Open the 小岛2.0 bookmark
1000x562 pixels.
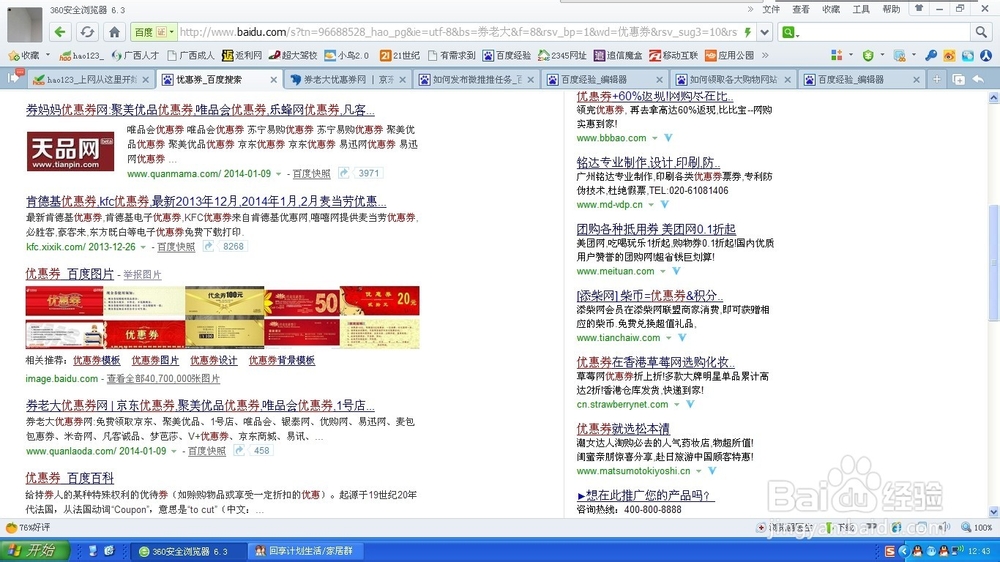pyautogui.click(x=346, y=55)
